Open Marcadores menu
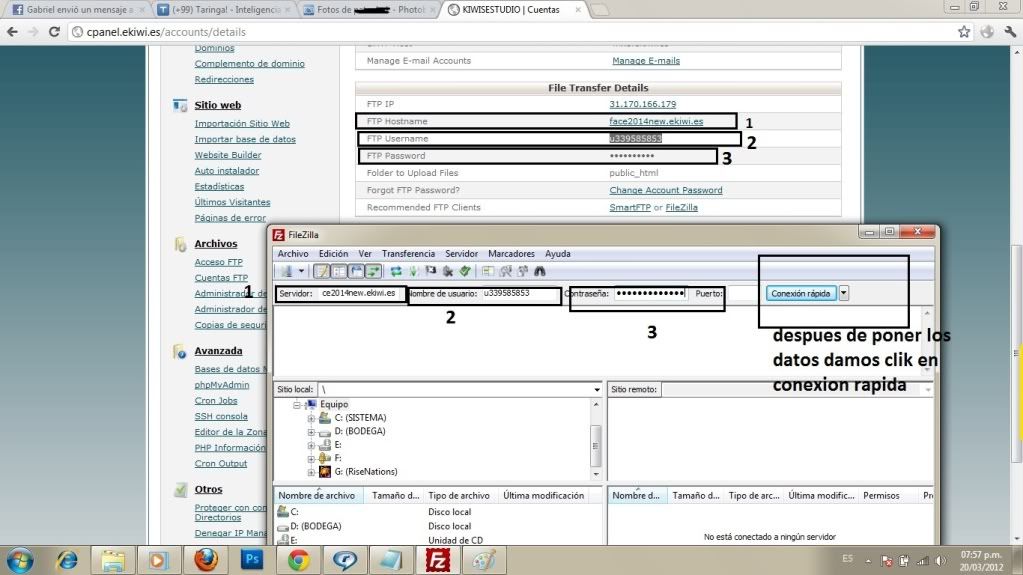Image resolution: width=1023 pixels, height=575 pixels. (x=511, y=253)
